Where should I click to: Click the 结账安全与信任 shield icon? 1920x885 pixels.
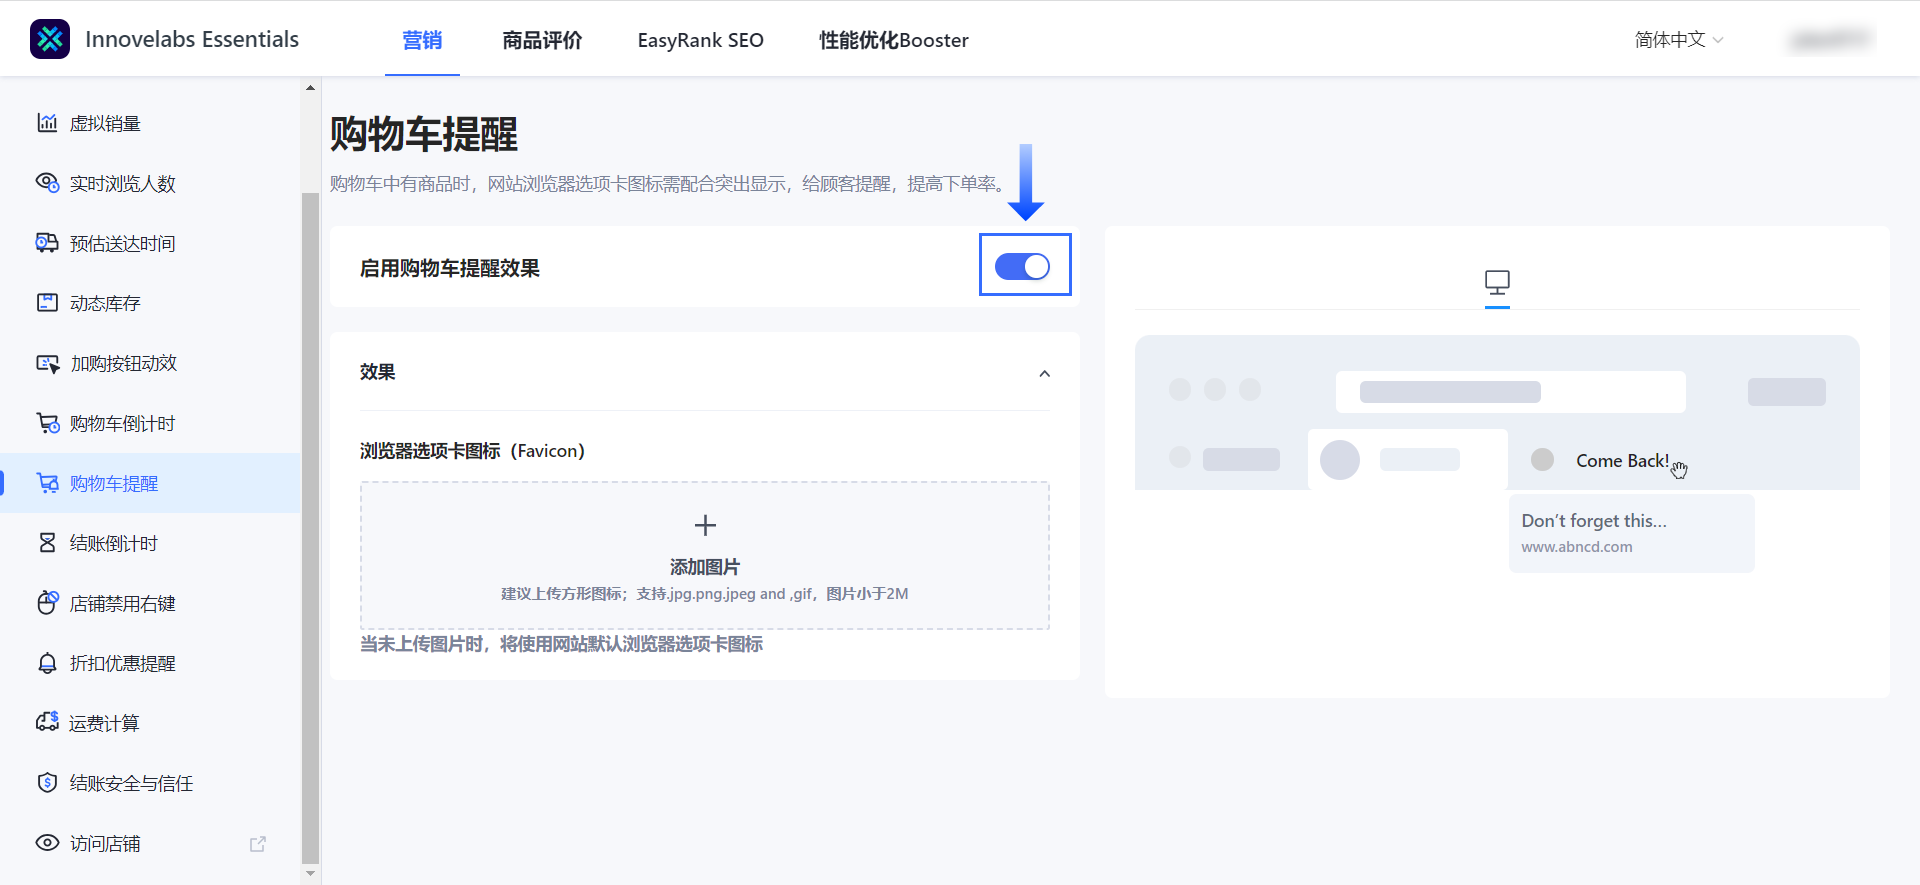(x=47, y=783)
